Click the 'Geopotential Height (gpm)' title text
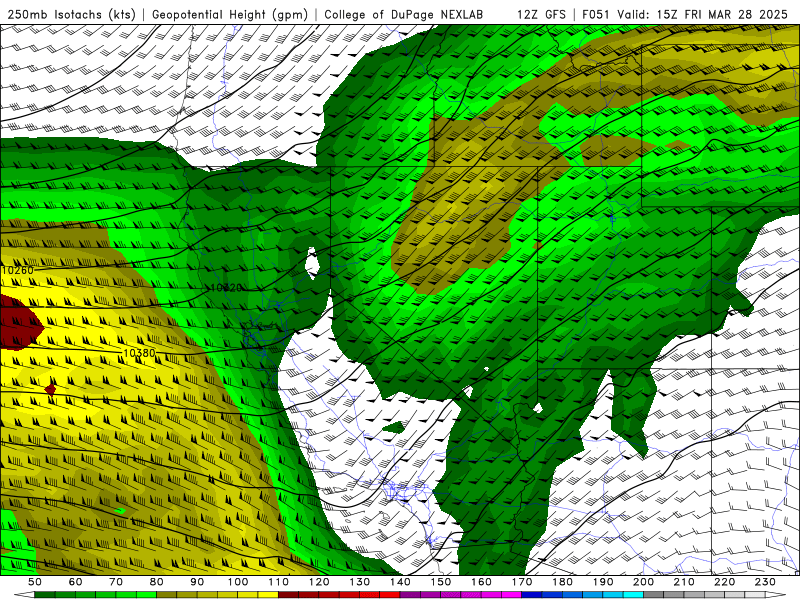The height and width of the screenshot is (600, 800). [x=230, y=14]
